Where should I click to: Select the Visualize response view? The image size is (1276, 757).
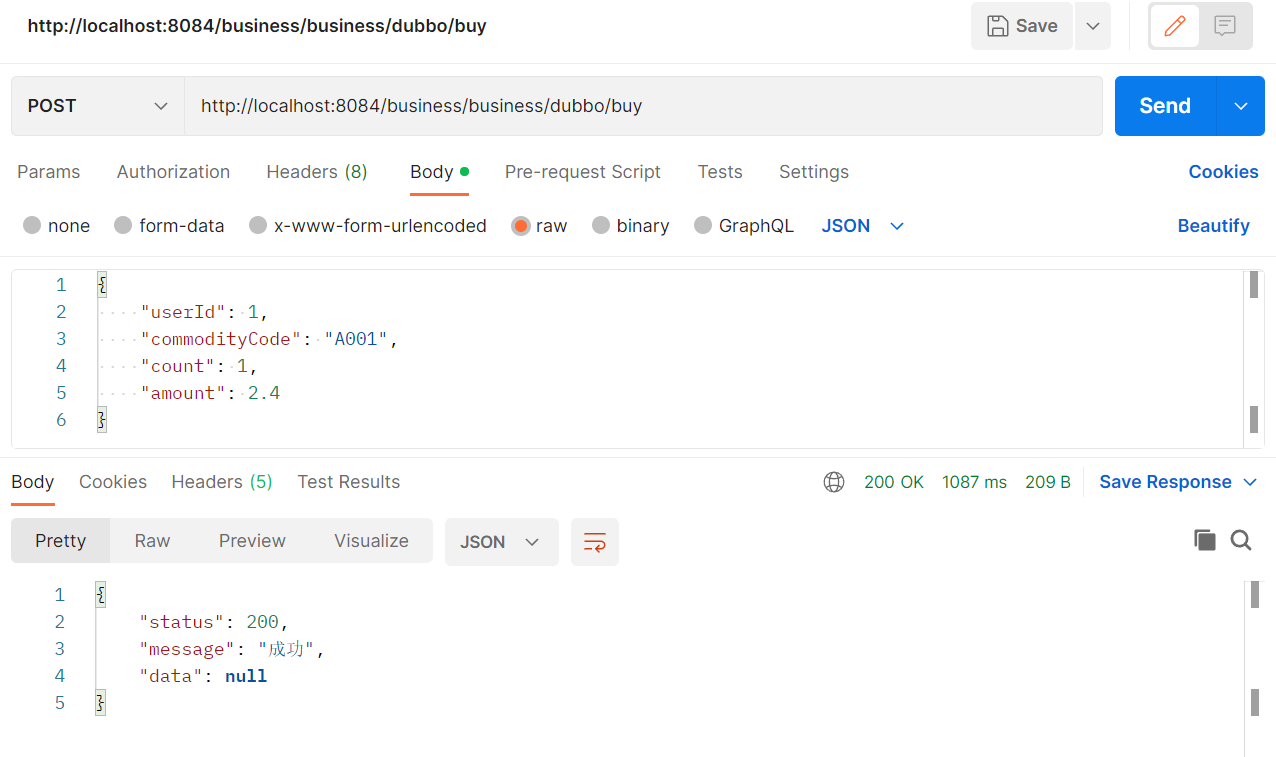click(x=372, y=541)
